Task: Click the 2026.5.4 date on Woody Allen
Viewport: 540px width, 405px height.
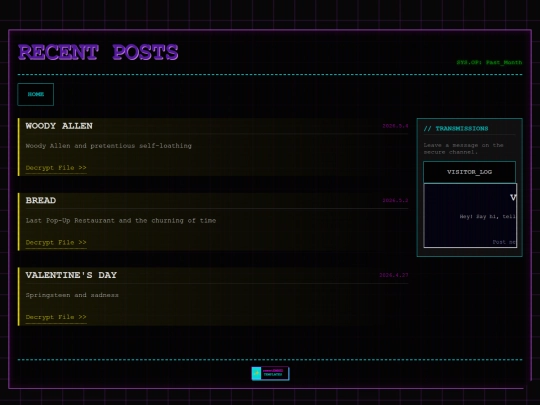Action: 395,126
